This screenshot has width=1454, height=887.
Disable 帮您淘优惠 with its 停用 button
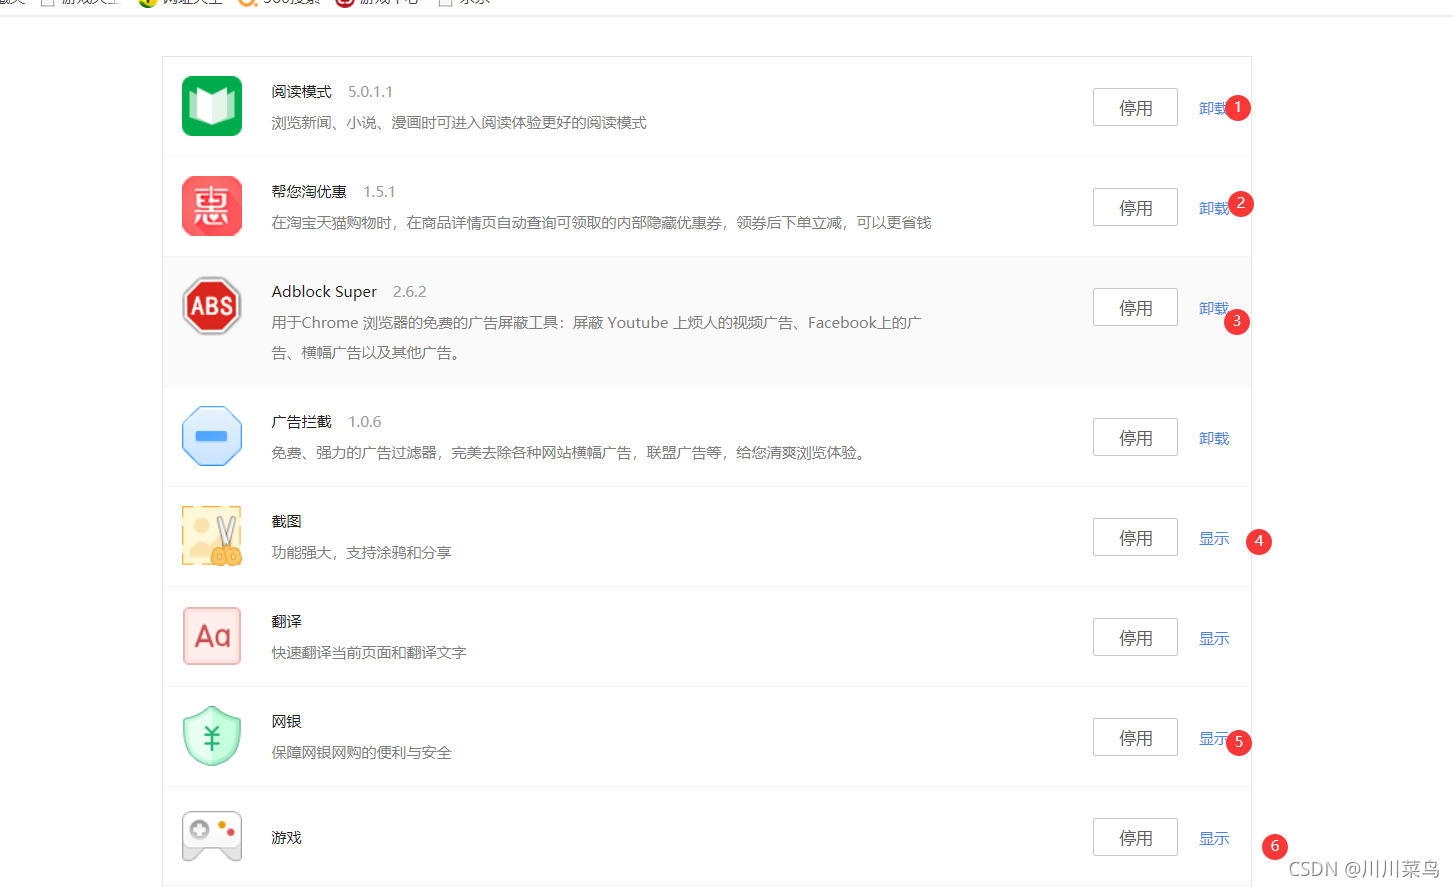coord(1135,208)
